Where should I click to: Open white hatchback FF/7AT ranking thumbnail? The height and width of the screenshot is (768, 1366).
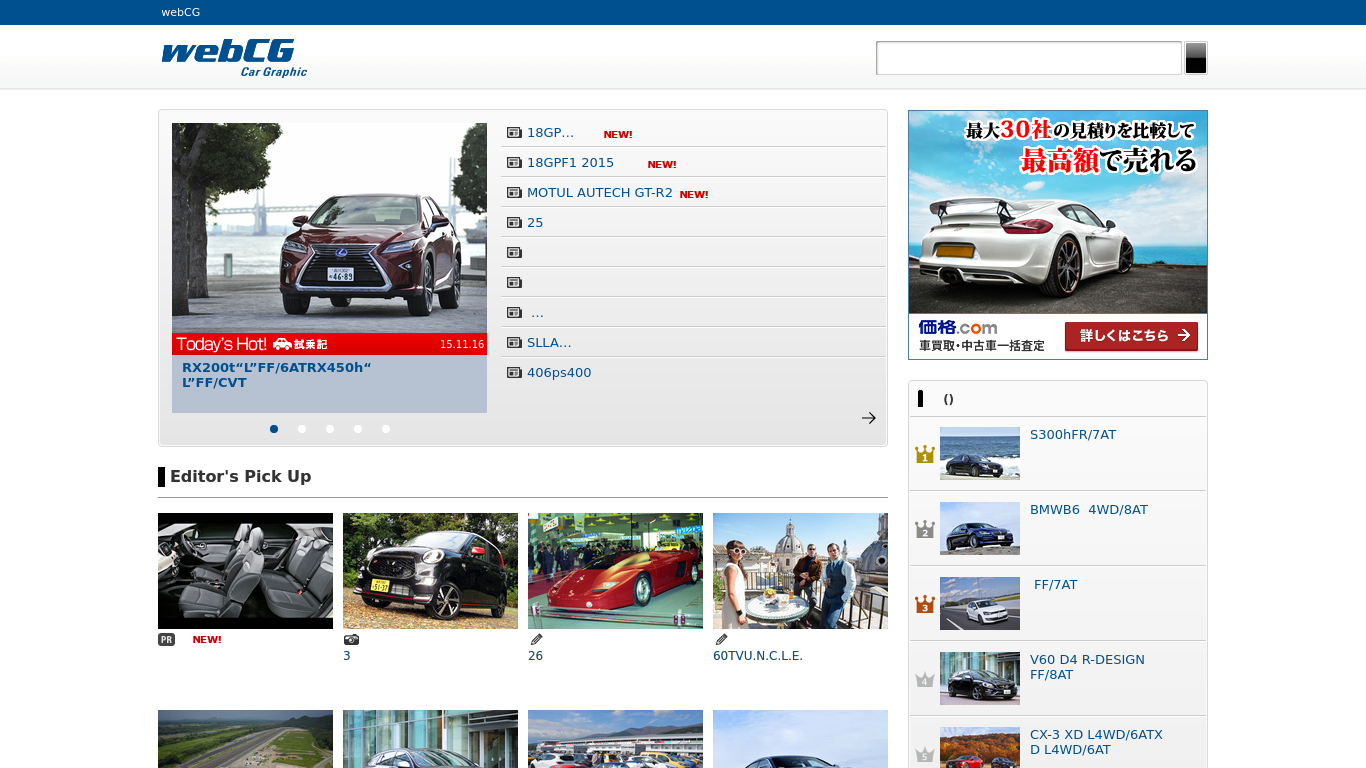(980, 603)
